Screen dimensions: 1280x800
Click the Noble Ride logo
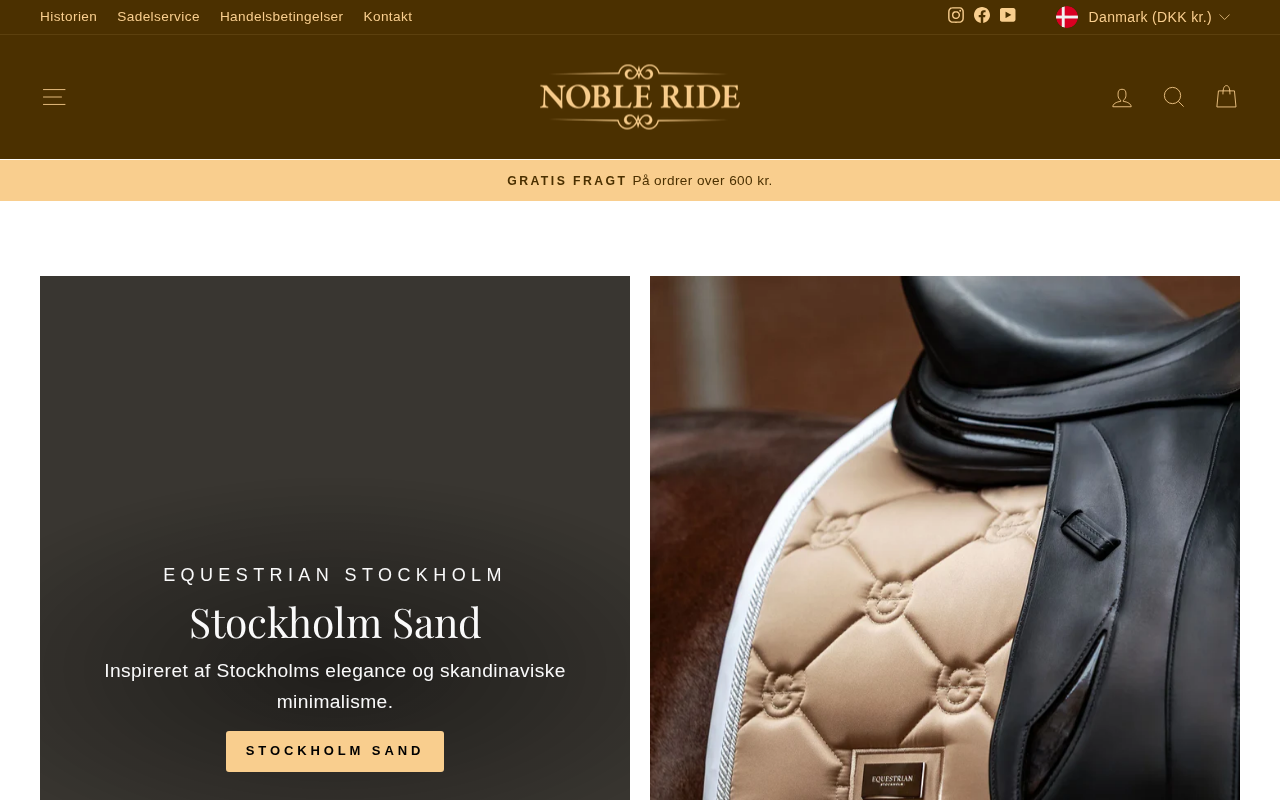[x=640, y=97]
